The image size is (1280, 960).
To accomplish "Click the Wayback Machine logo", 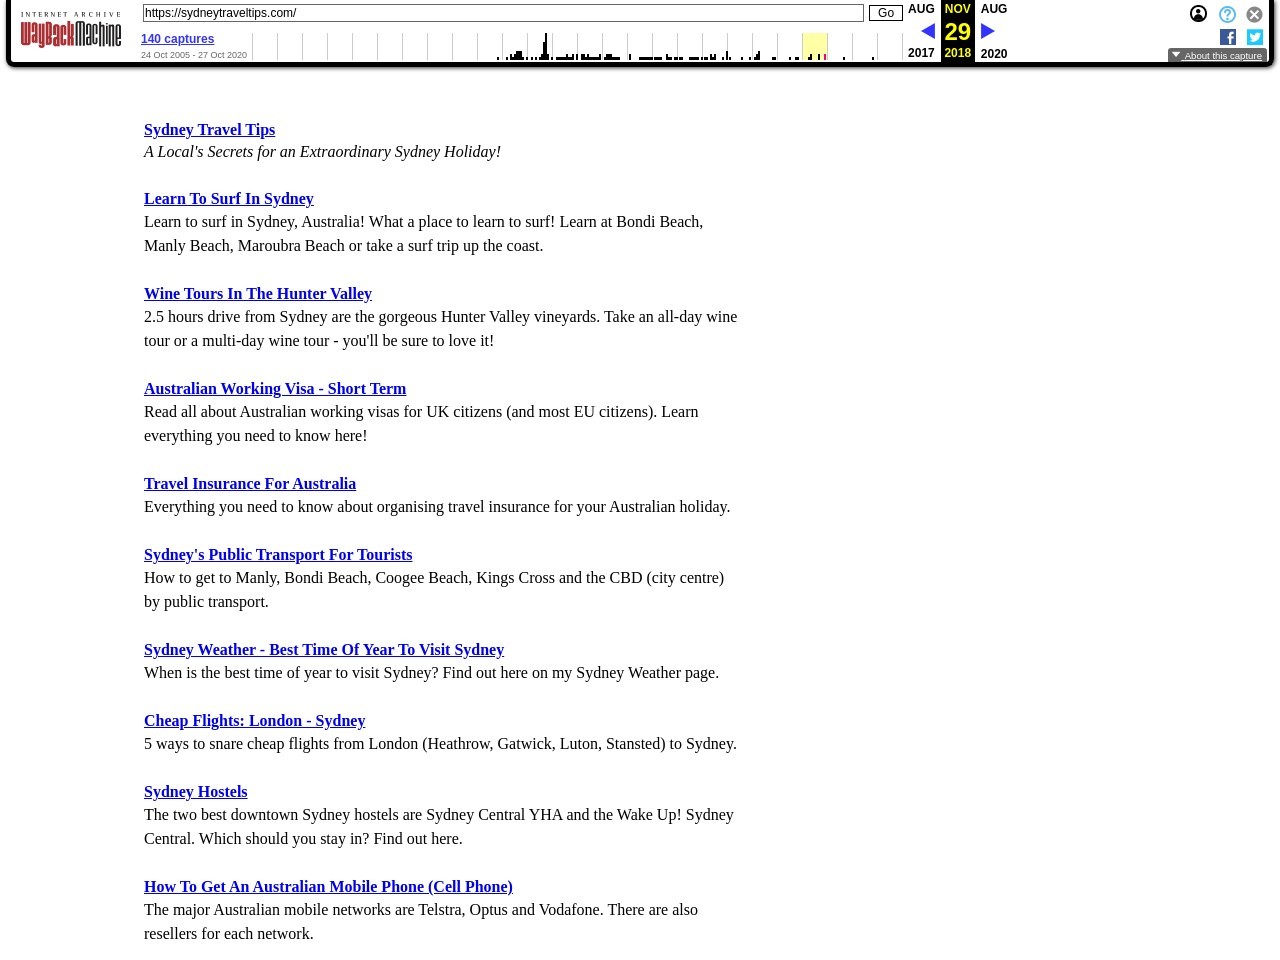I will (x=71, y=30).
